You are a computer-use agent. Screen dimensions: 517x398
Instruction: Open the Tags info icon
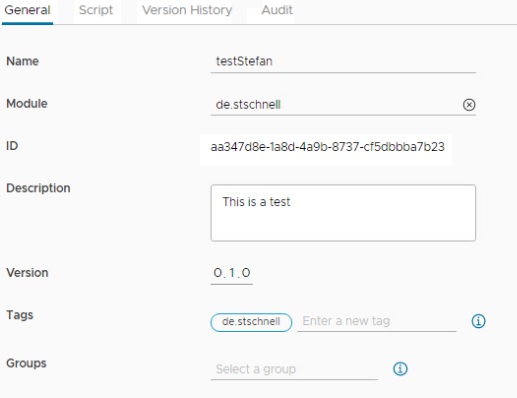[478, 321]
